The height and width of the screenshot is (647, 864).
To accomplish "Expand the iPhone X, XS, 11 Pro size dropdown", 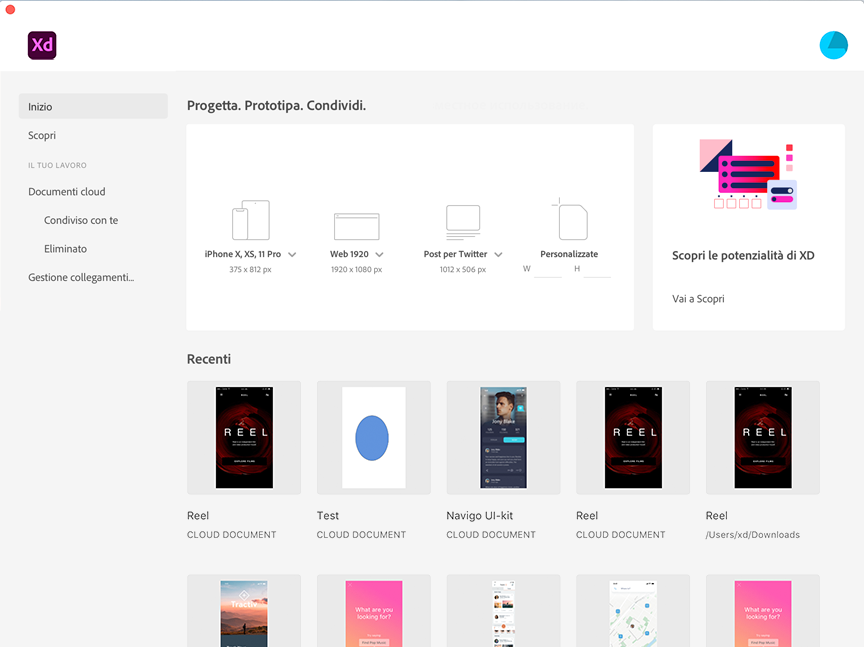I will point(292,255).
